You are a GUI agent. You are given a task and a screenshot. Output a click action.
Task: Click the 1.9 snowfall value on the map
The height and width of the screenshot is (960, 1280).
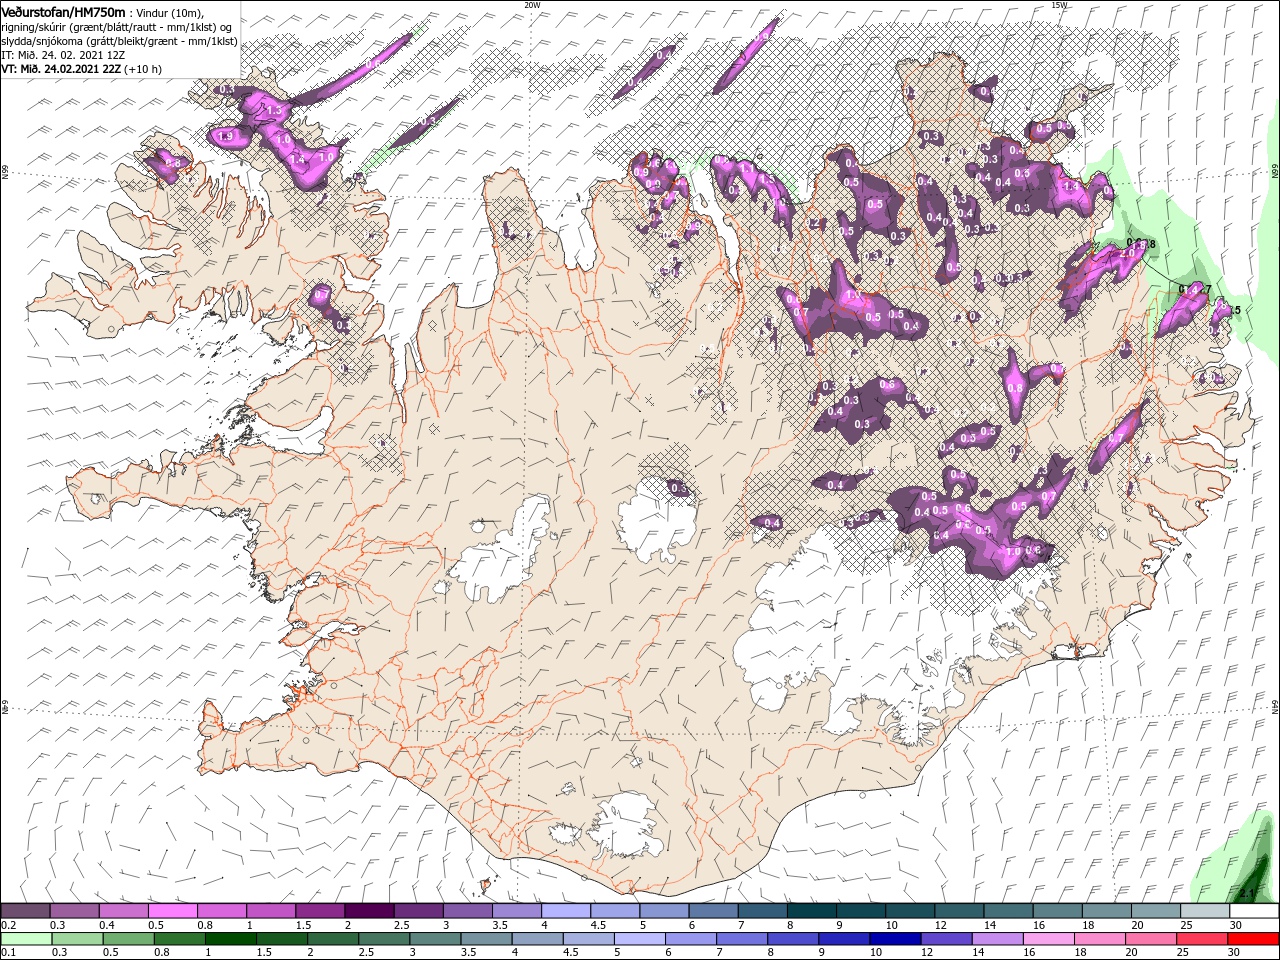point(225,136)
